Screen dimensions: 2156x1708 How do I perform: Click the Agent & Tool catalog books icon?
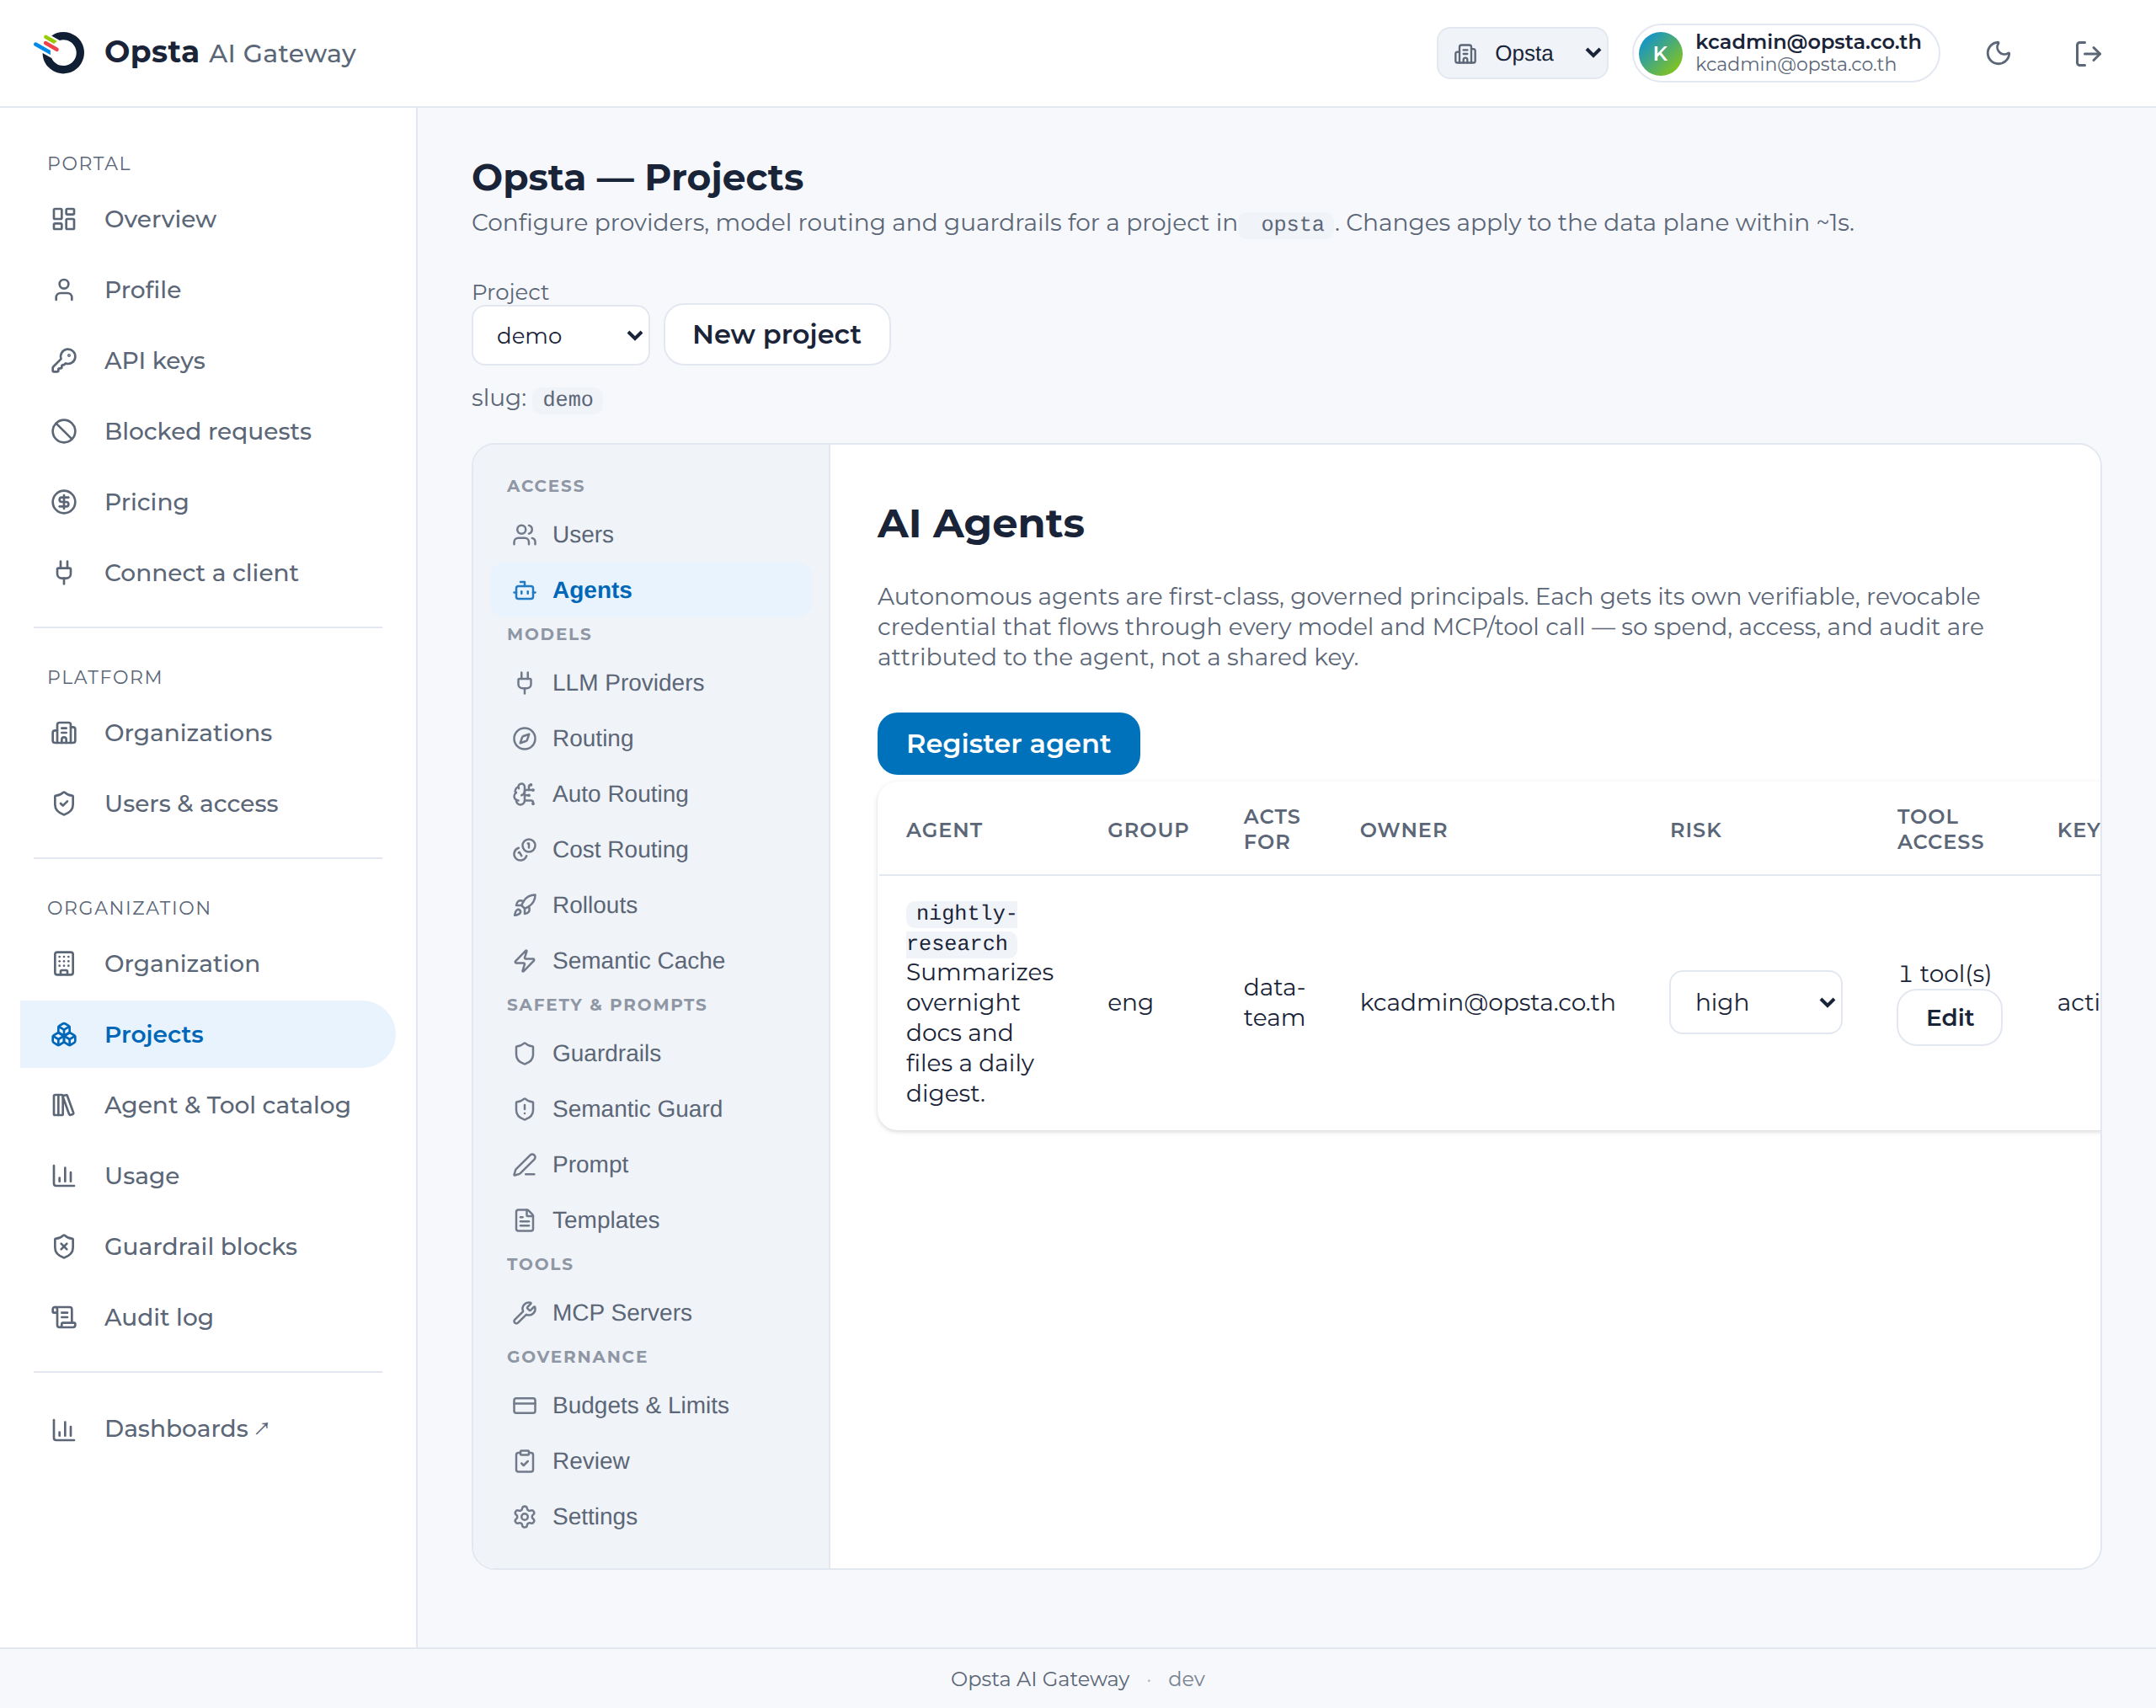tap(64, 1105)
